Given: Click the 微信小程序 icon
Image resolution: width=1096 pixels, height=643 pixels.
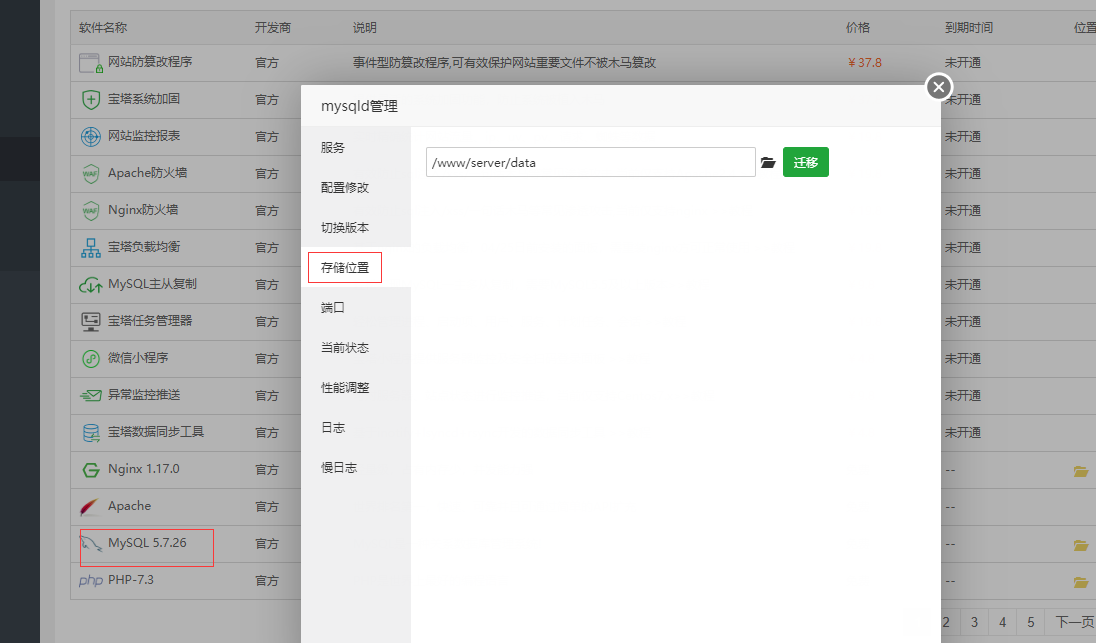Looking at the screenshot, I should tap(91, 359).
